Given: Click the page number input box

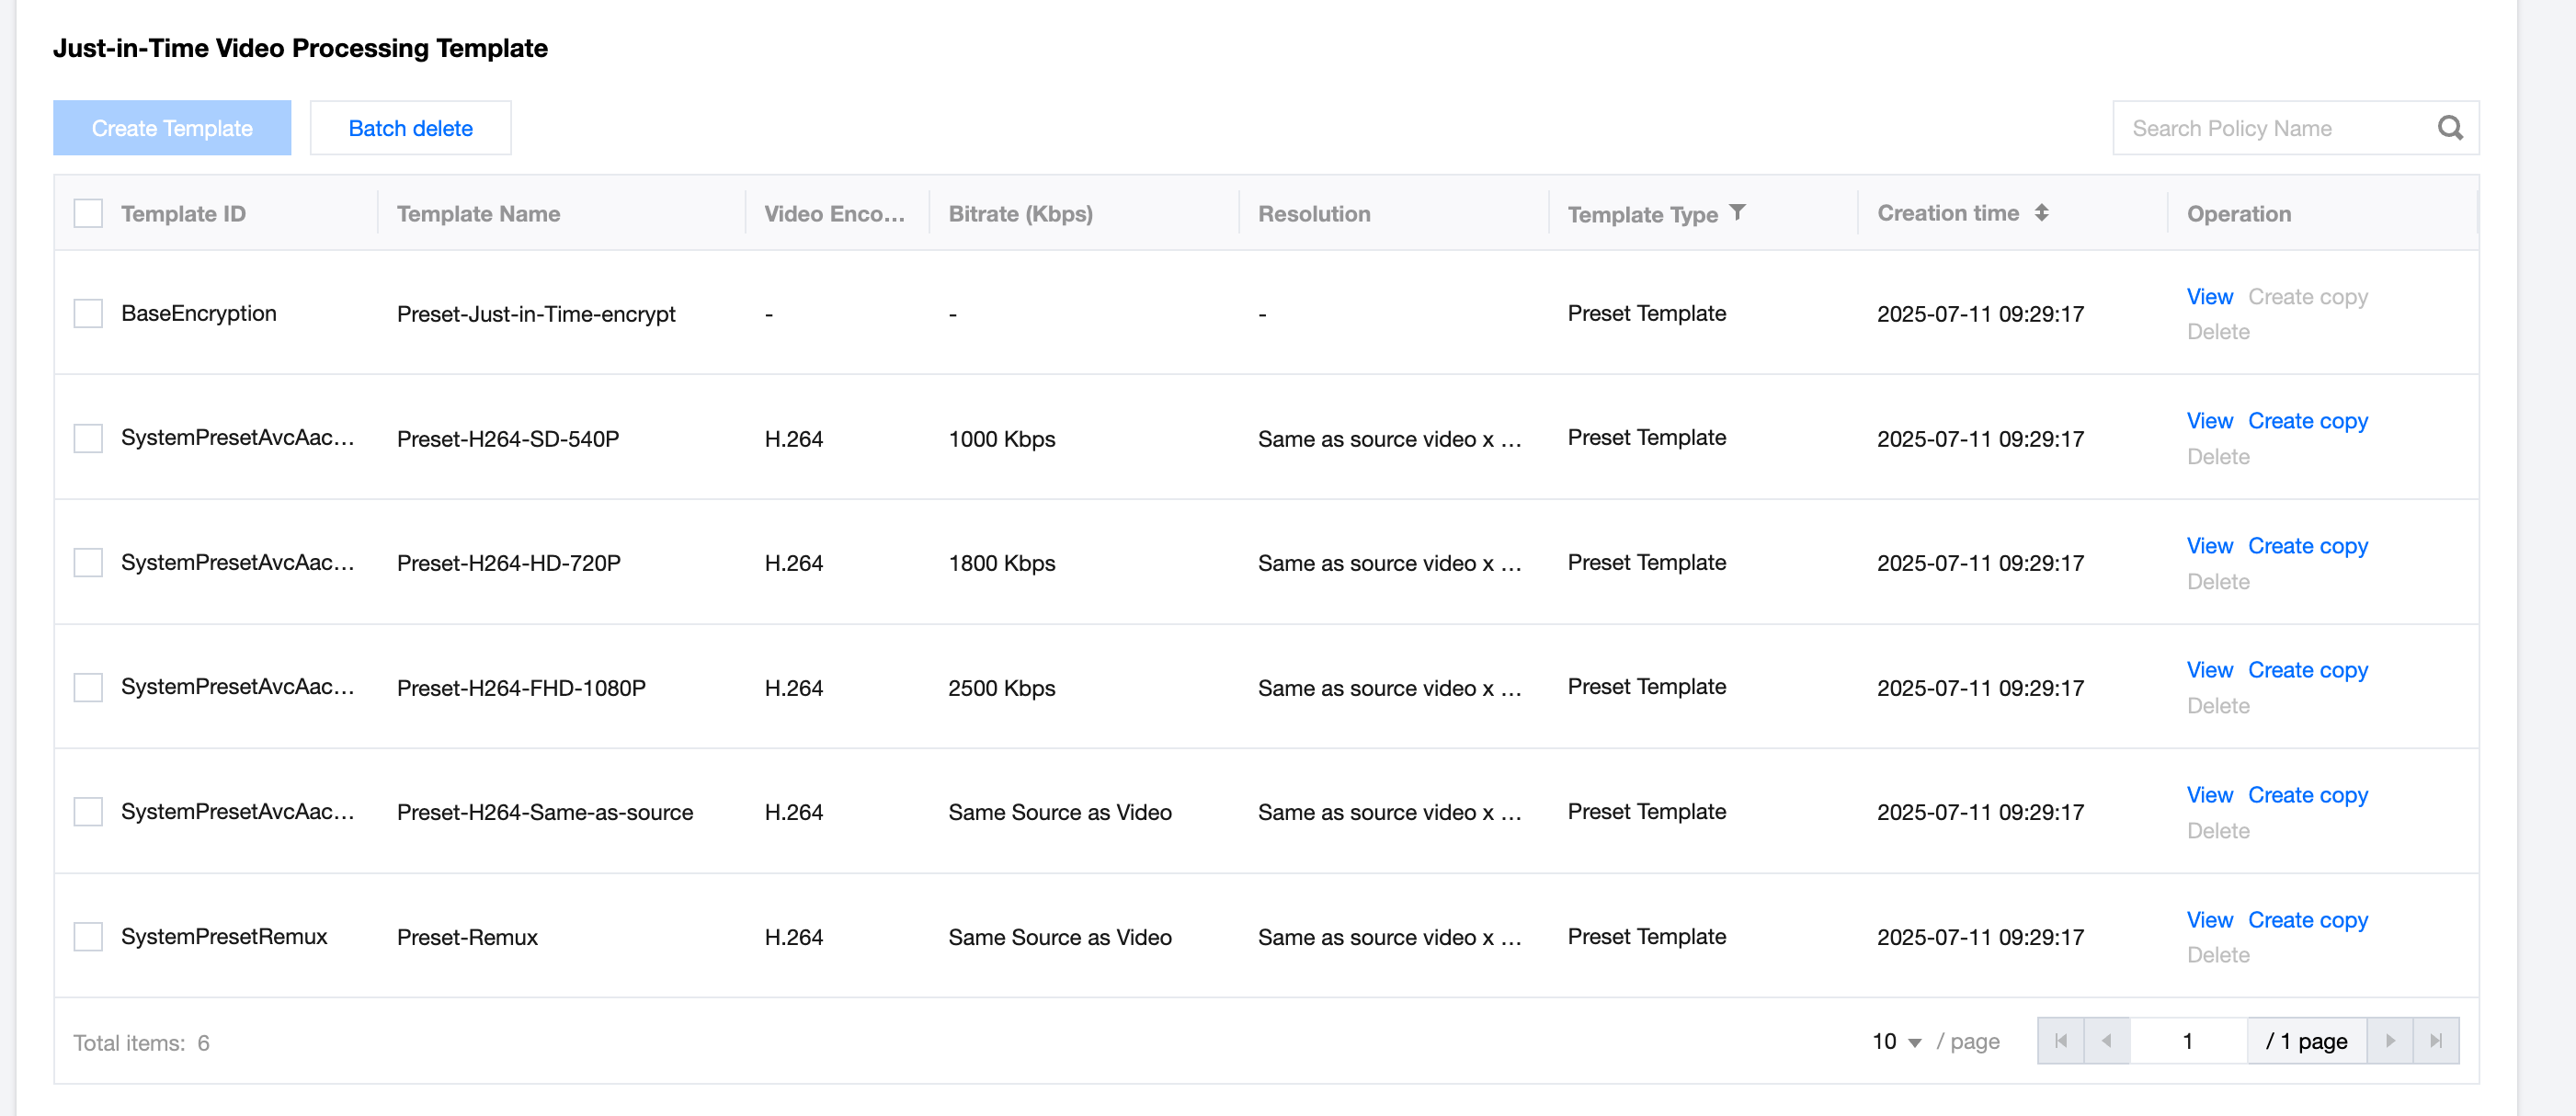Looking at the screenshot, I should coord(2188,1041).
